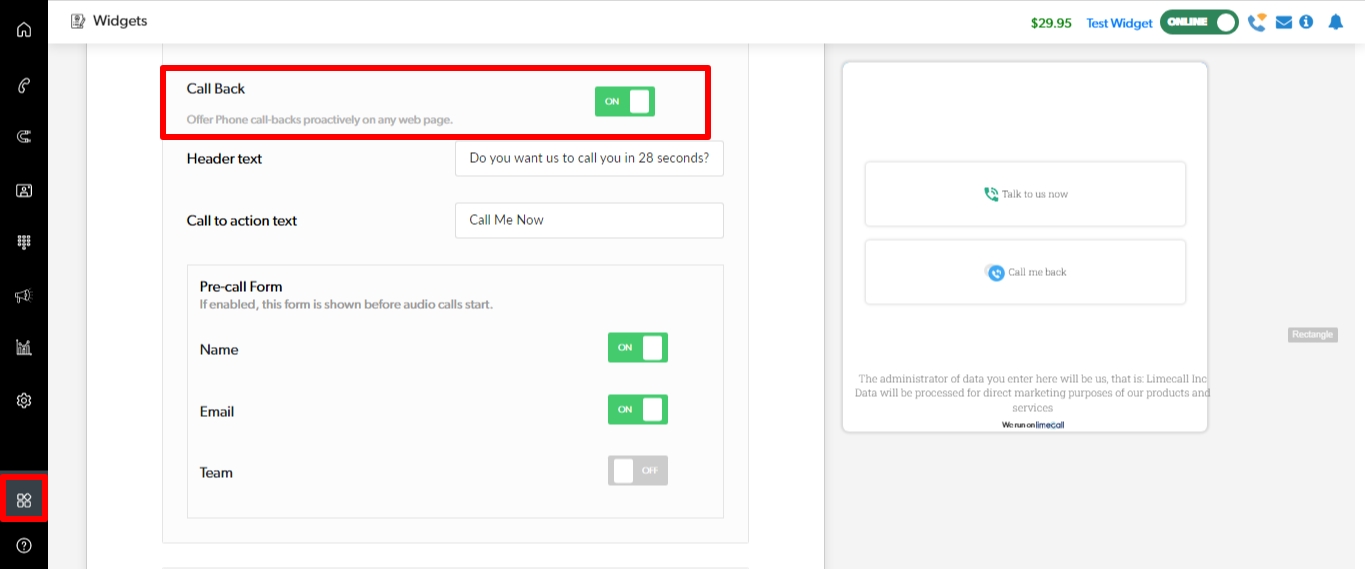Click the Header text input field

click(x=589, y=158)
